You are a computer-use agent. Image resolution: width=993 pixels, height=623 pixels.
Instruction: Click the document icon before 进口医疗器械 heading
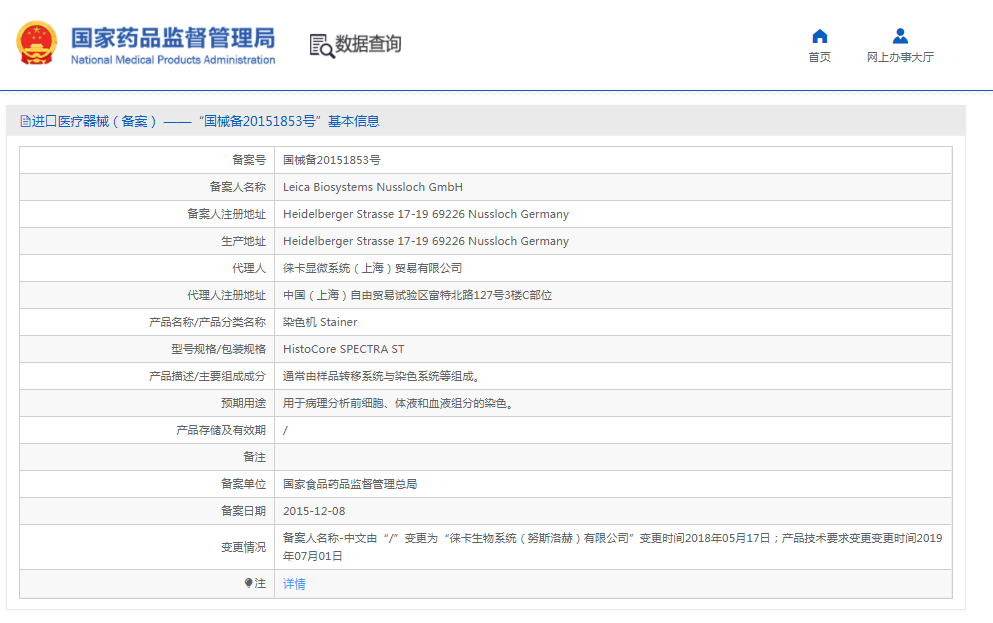pos(25,121)
